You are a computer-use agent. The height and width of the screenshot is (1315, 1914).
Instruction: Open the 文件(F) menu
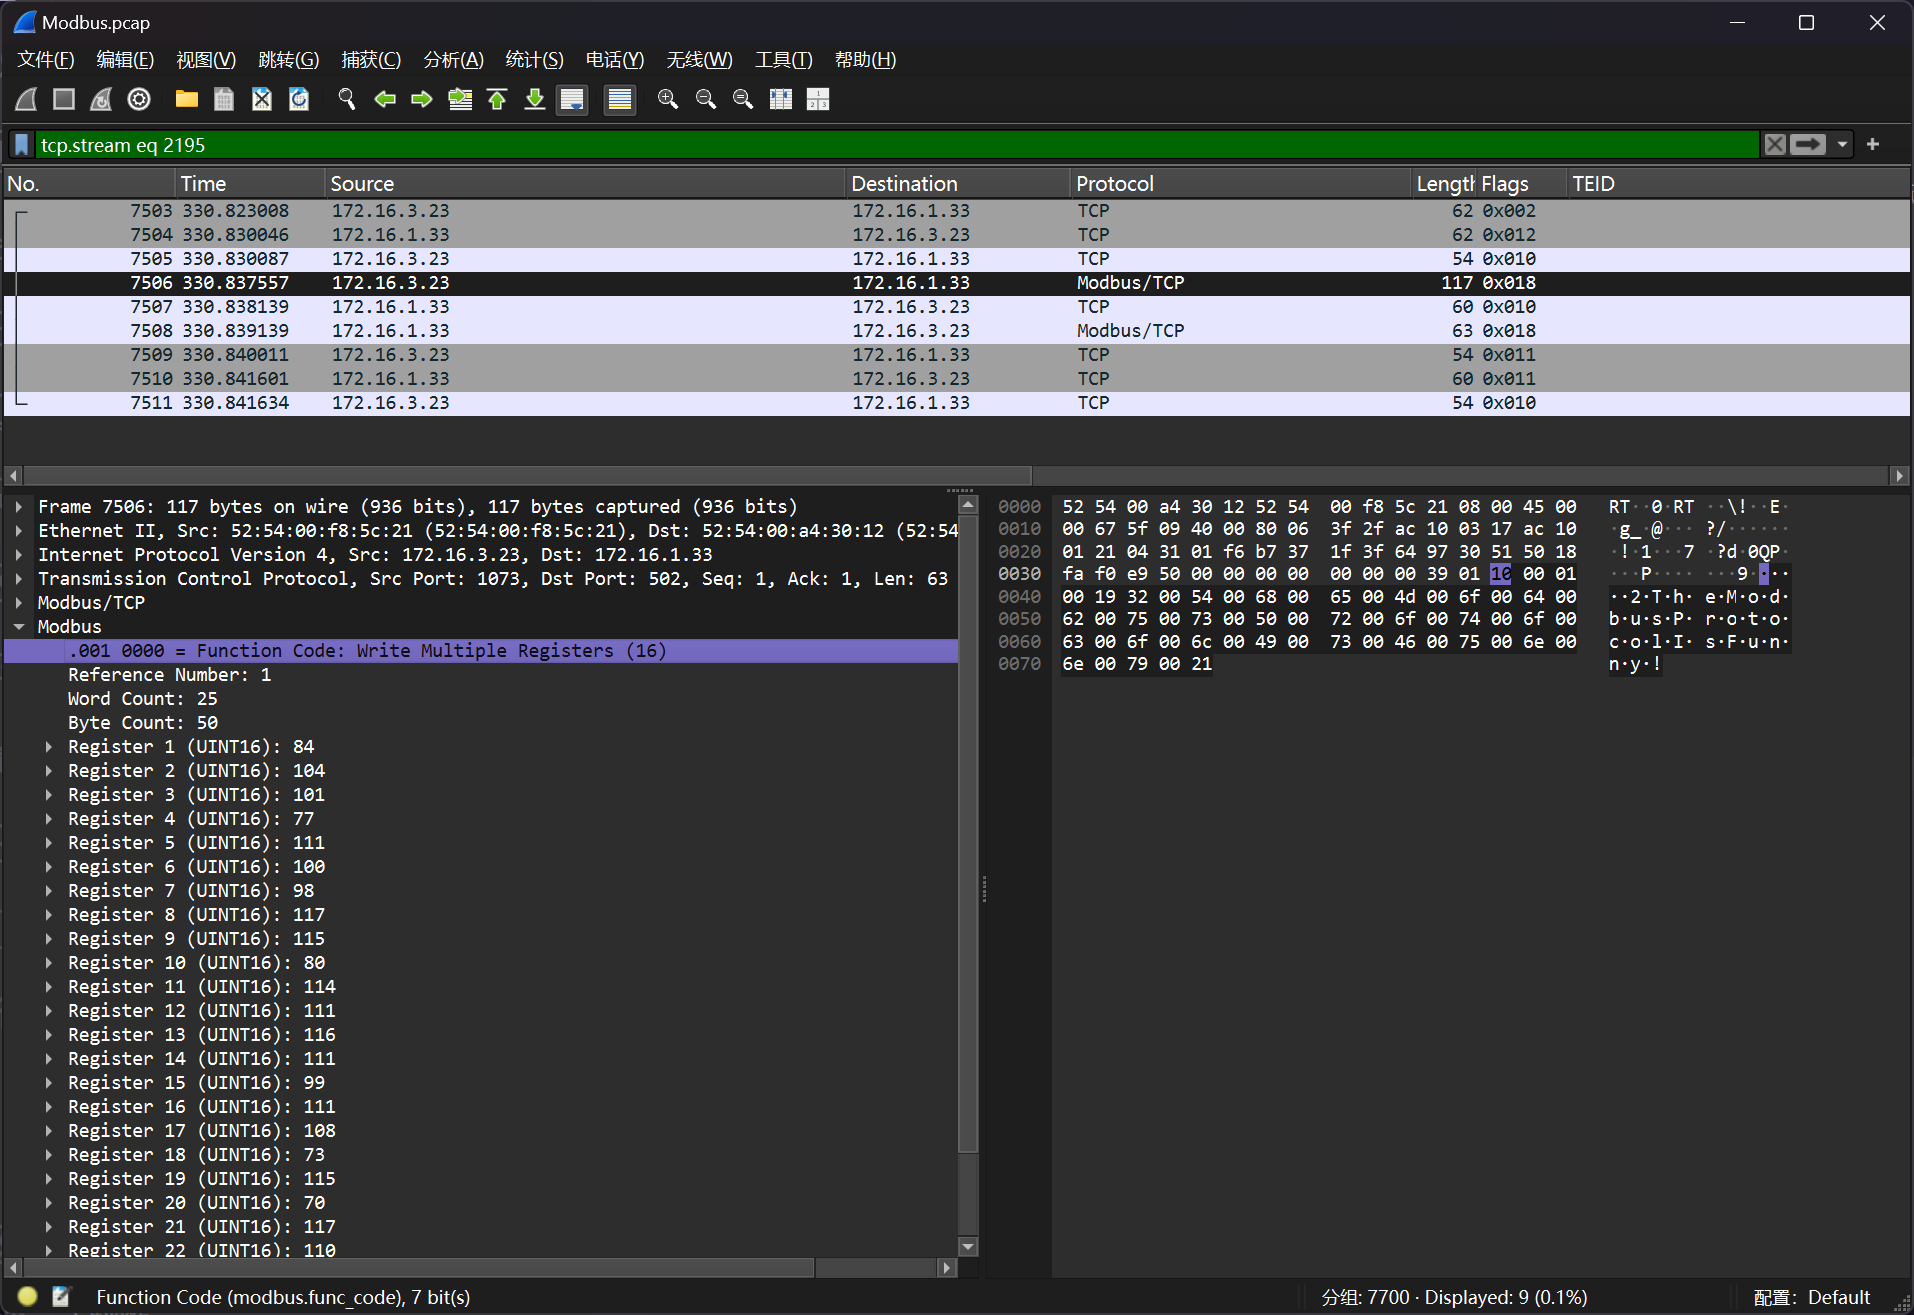(46, 60)
